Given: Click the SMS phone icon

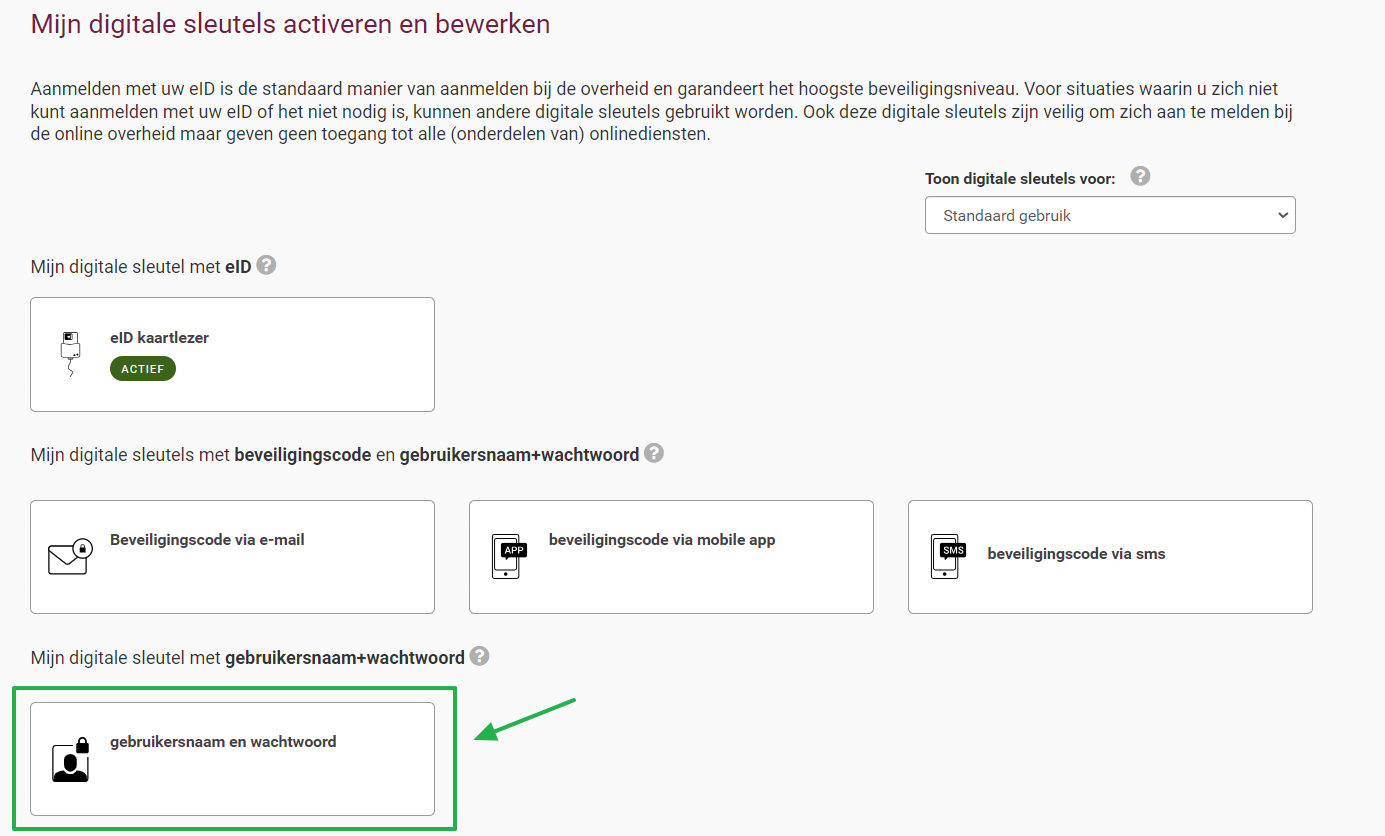Looking at the screenshot, I should click(945, 557).
